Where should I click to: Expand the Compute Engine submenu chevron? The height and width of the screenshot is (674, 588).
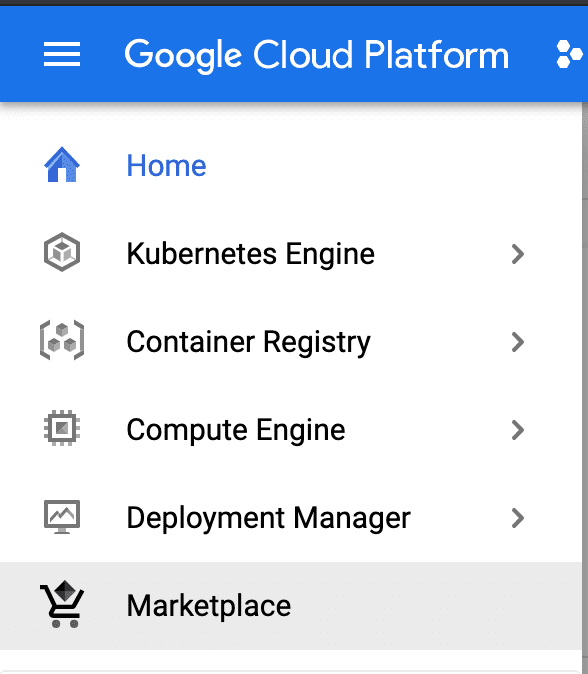[518, 430]
